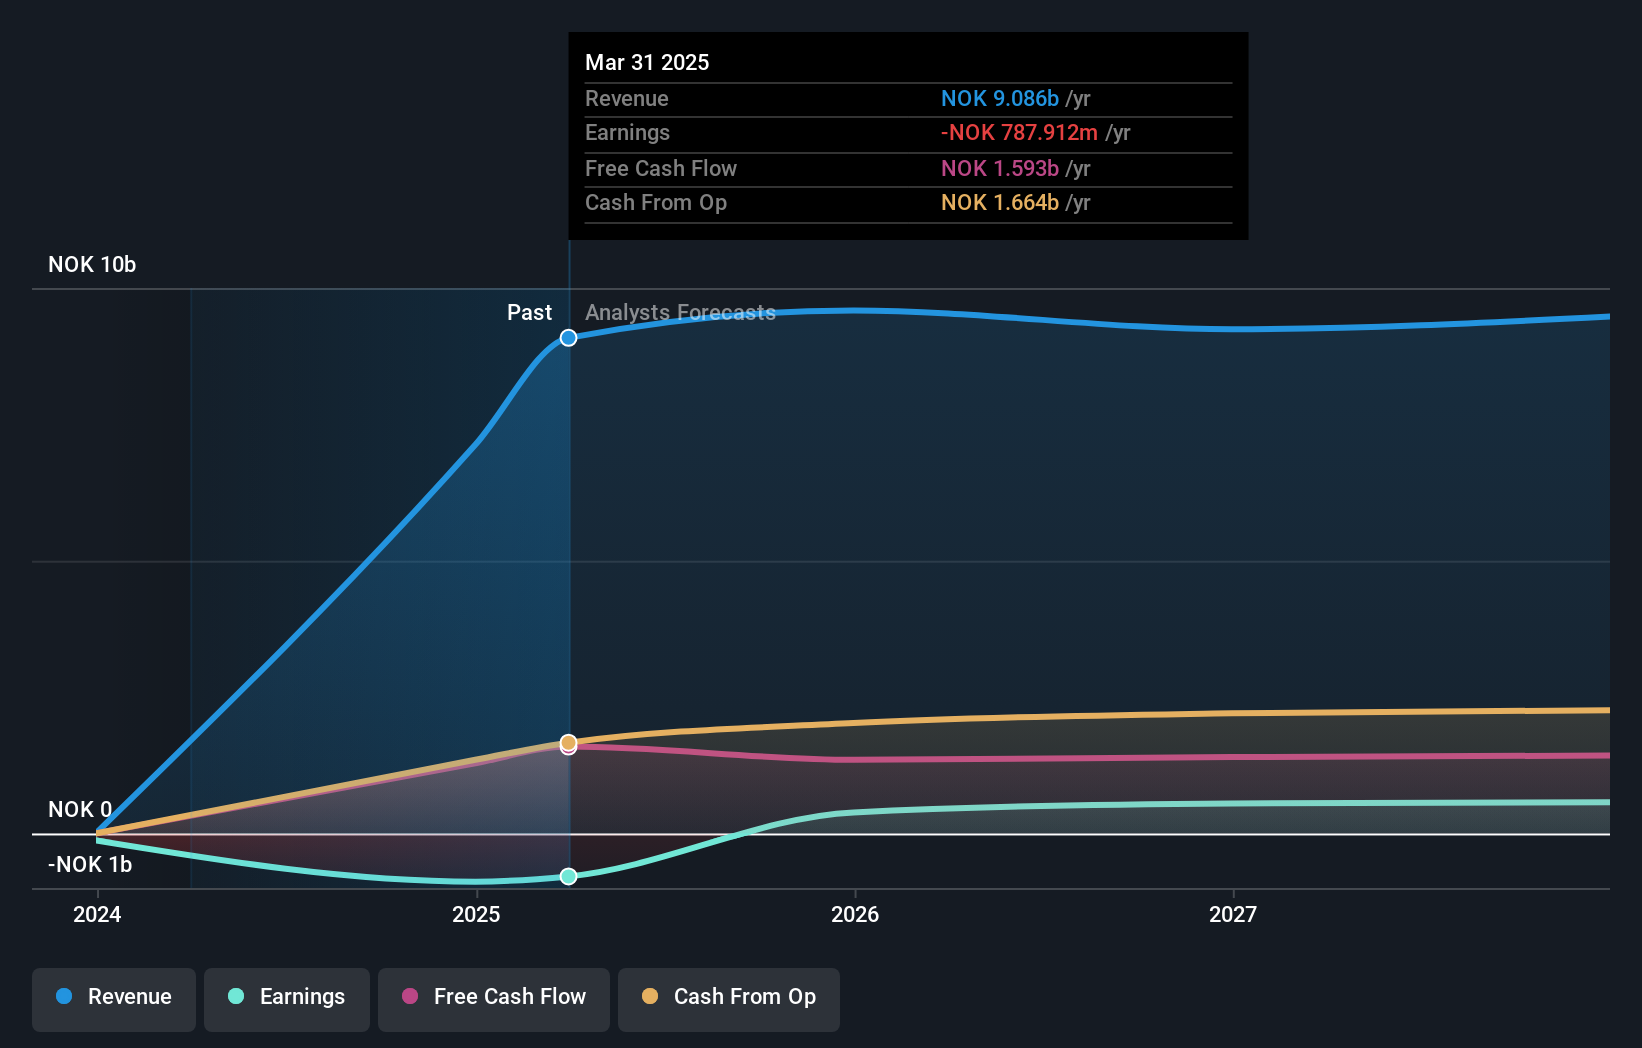The image size is (1642, 1048).
Task: Click the Cash From Op row label in tooltip
Action: (x=656, y=202)
